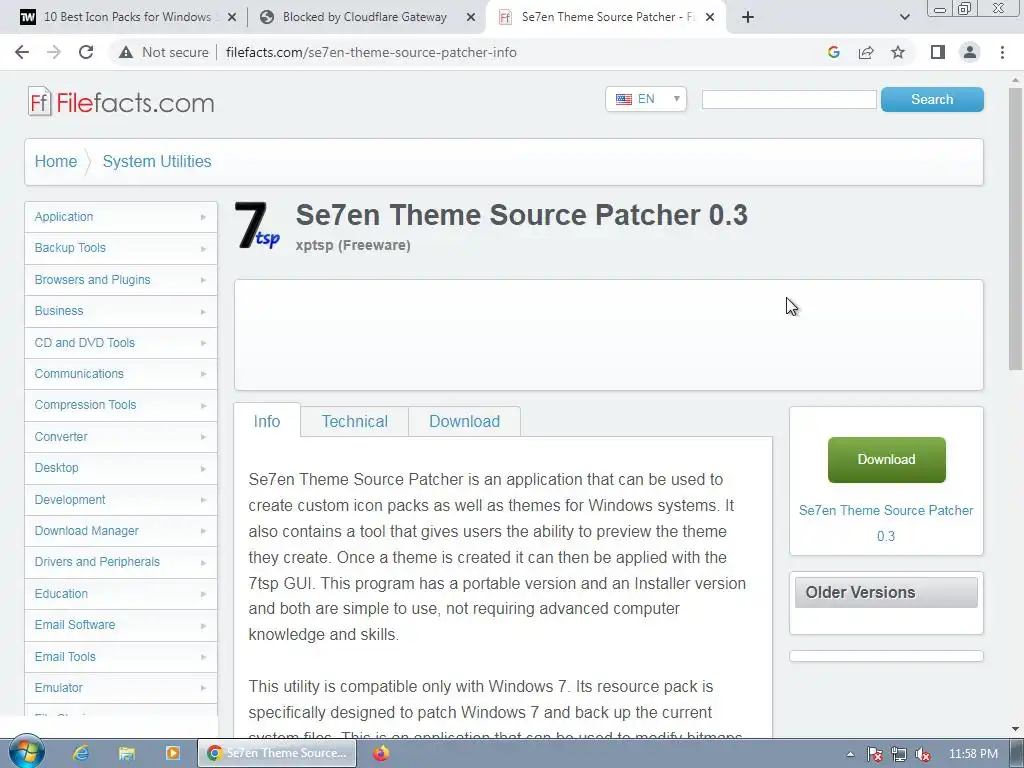Share this page via share icon
1024x768 pixels.
866,52
